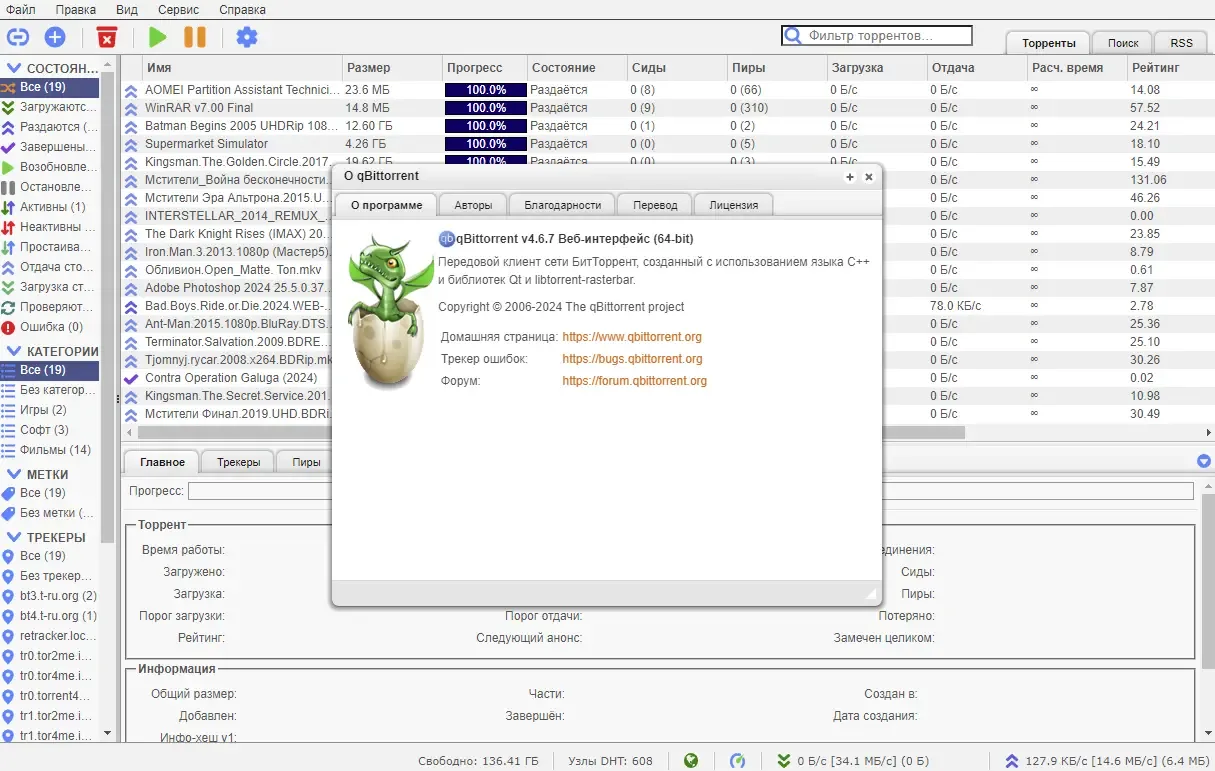Collapse the ТРЕКЕРЫ sidebar section
This screenshot has width=1215, height=771.
tap(15, 538)
